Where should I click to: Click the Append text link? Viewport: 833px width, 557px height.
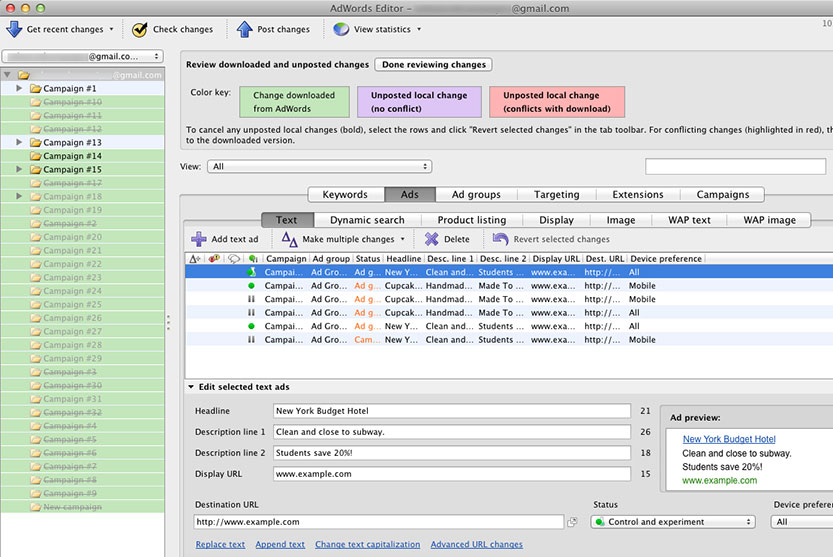pos(280,544)
